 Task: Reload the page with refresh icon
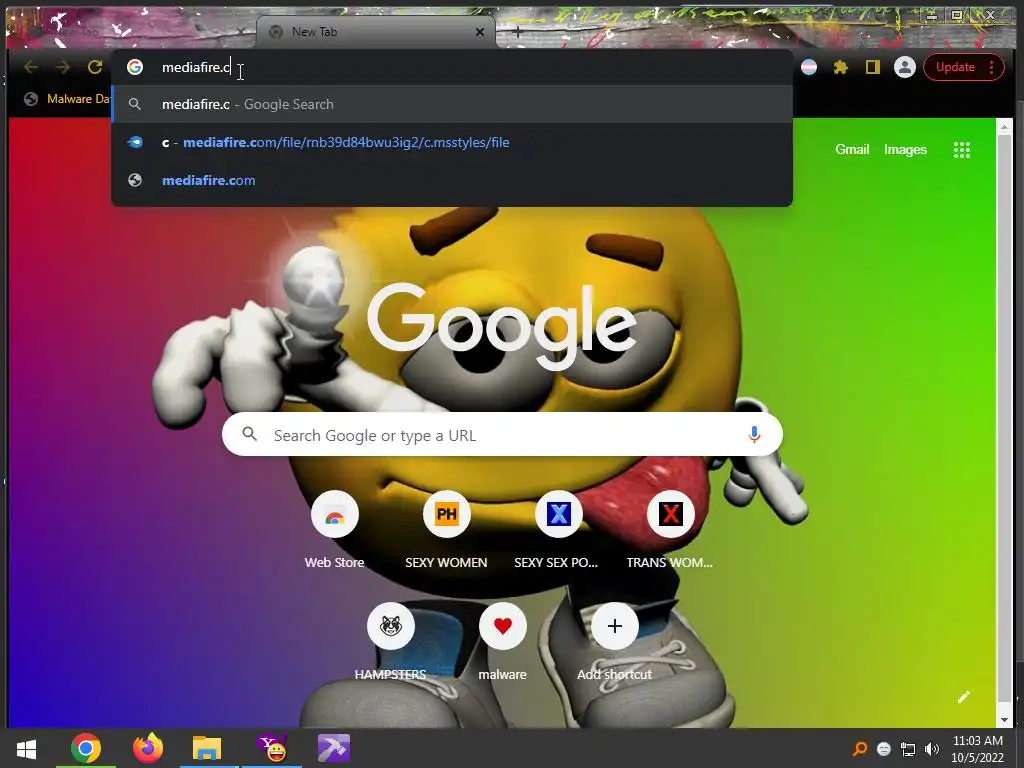click(95, 67)
